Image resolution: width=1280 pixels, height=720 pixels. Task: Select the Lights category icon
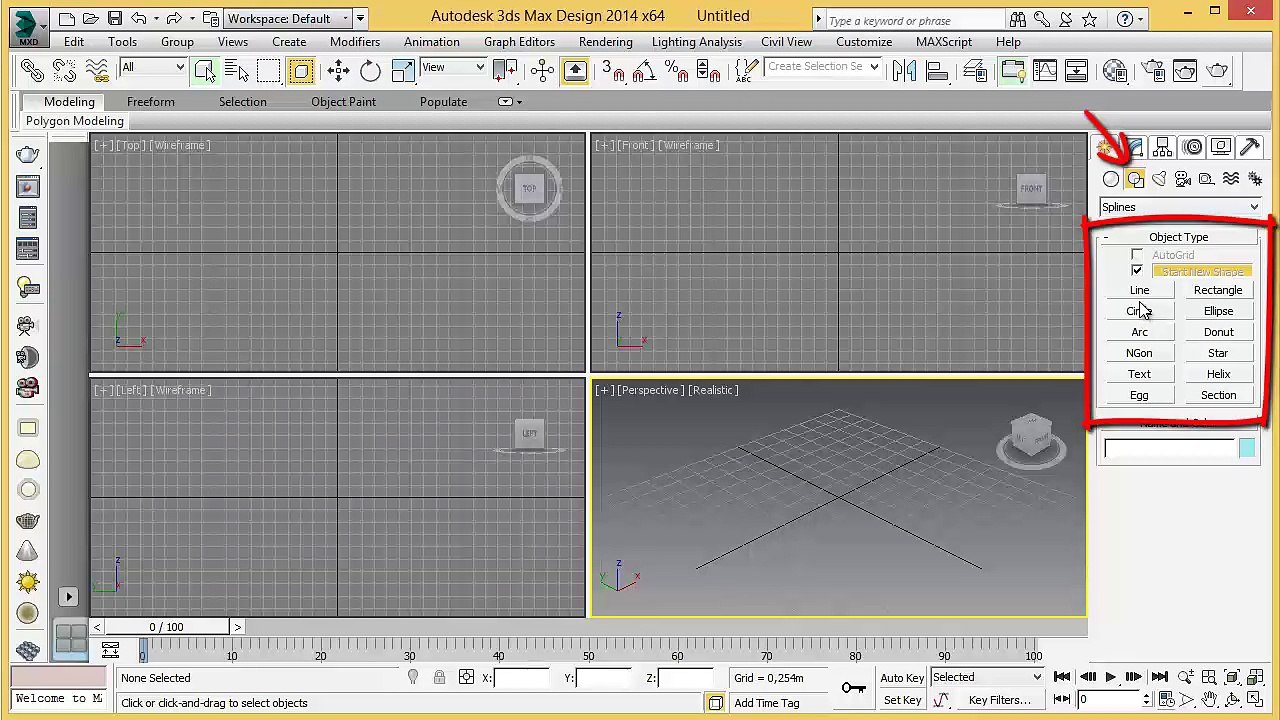coord(1159,179)
